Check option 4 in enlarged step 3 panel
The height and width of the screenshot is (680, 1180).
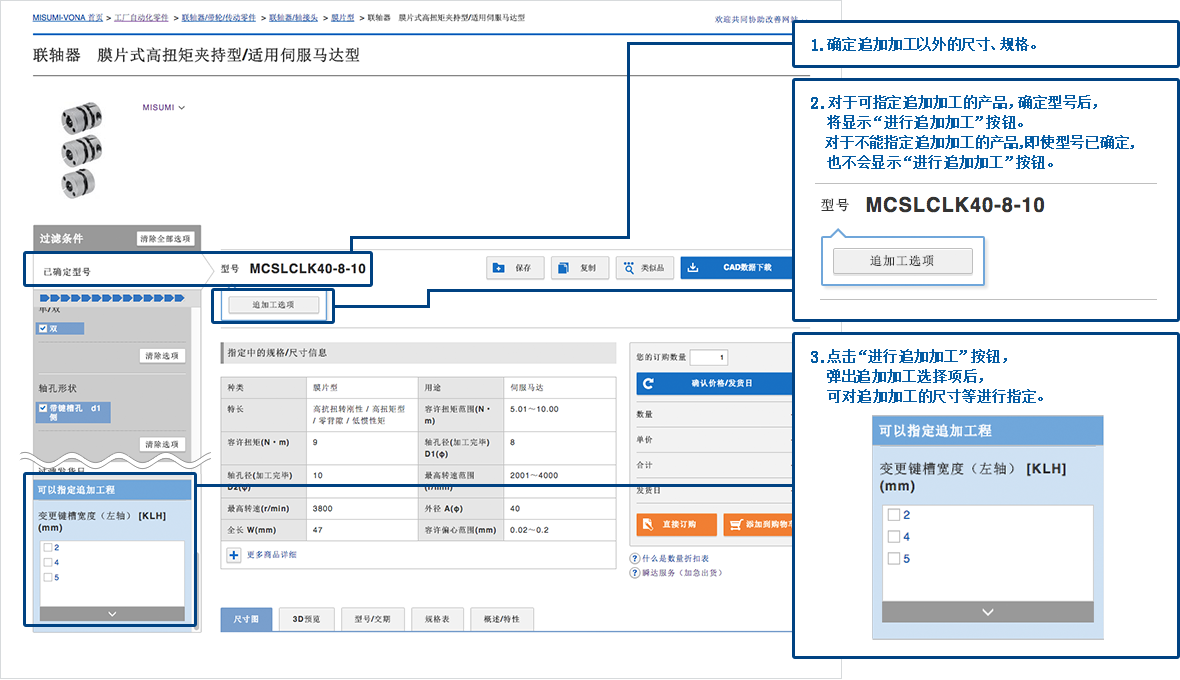pyautogui.click(x=894, y=537)
